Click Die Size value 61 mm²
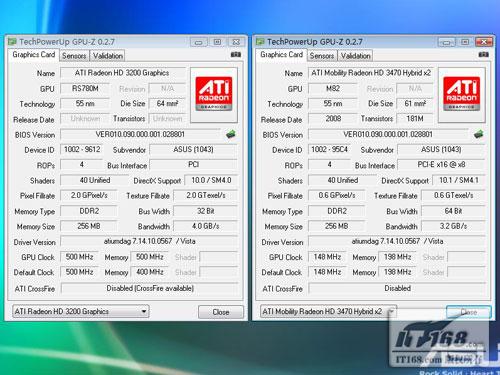 [415, 104]
